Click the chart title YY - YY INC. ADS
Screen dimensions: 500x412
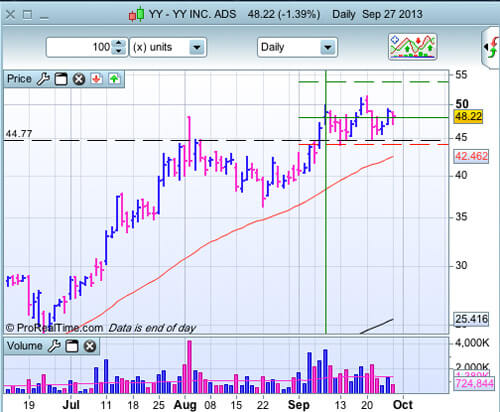click(x=192, y=14)
